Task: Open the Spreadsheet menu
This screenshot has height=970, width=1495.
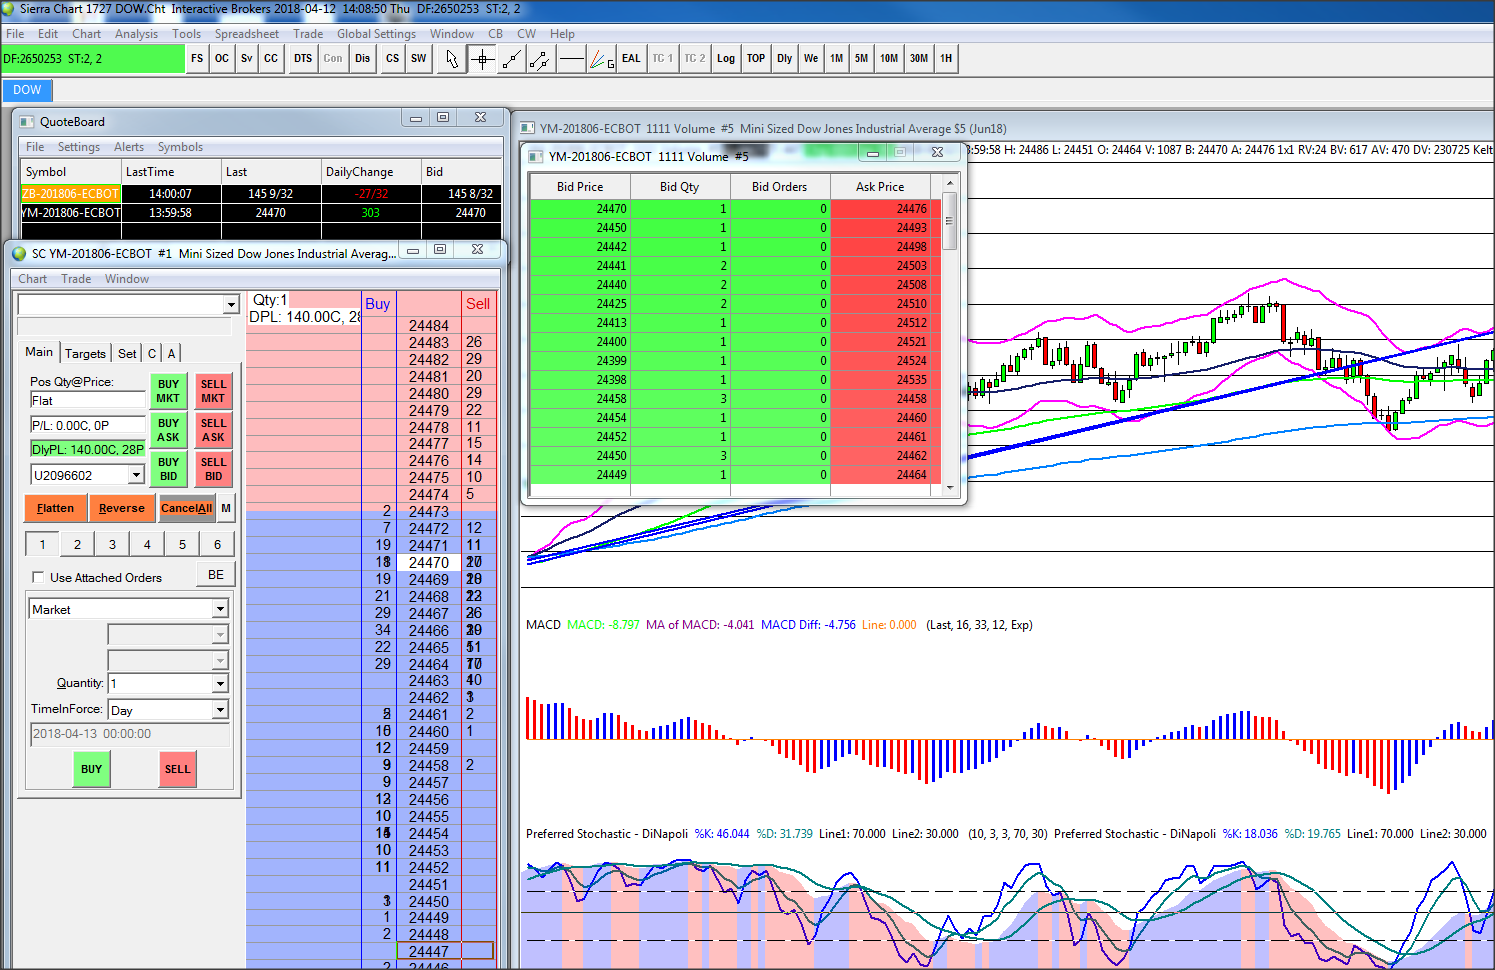Action: pos(246,34)
